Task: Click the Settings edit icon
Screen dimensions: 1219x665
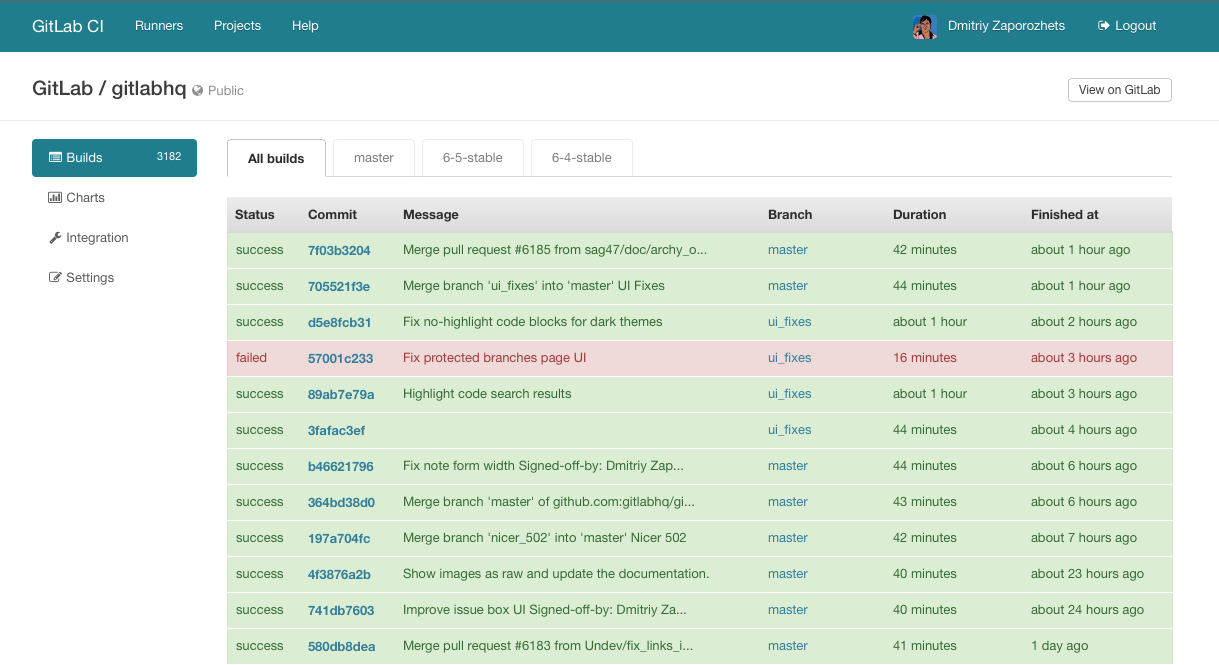Action: coord(55,278)
